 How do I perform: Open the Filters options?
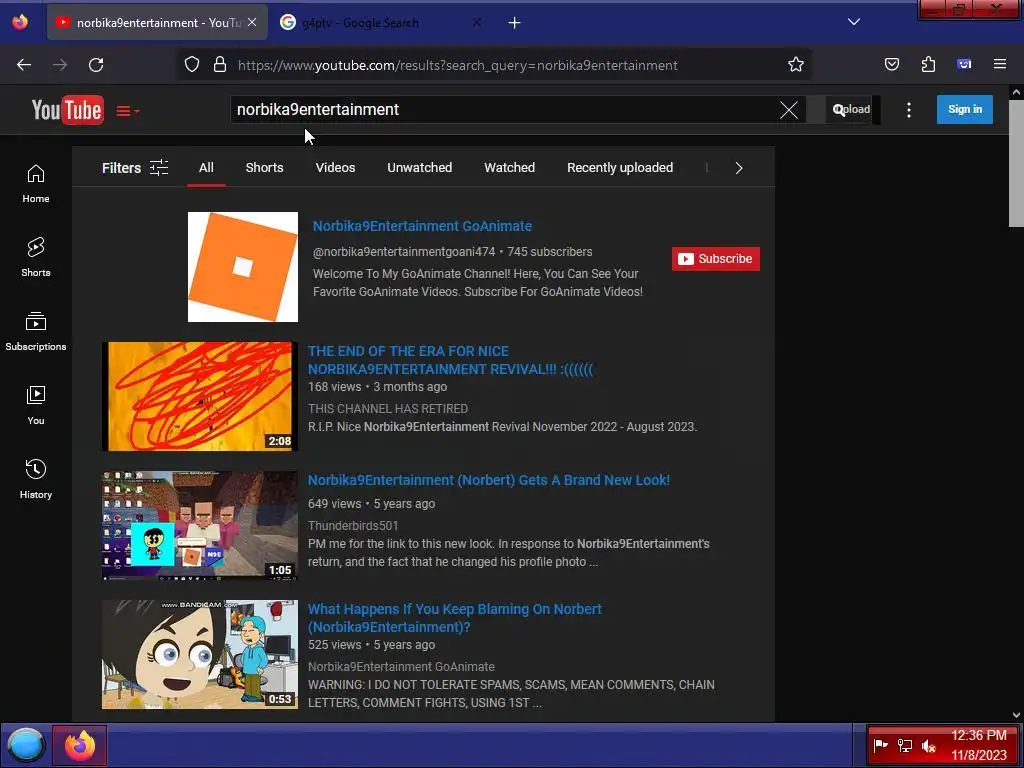pyautogui.click(x=135, y=168)
